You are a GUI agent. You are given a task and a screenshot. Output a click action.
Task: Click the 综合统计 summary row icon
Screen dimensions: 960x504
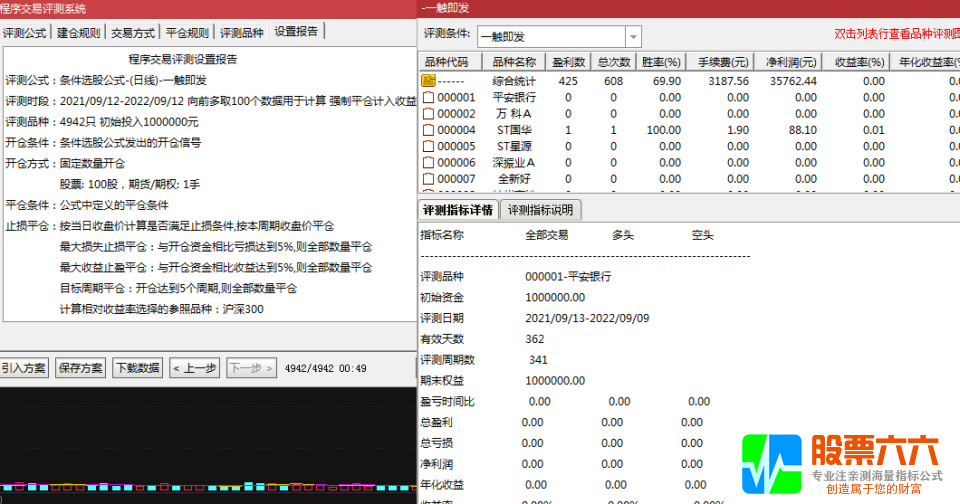[428, 80]
